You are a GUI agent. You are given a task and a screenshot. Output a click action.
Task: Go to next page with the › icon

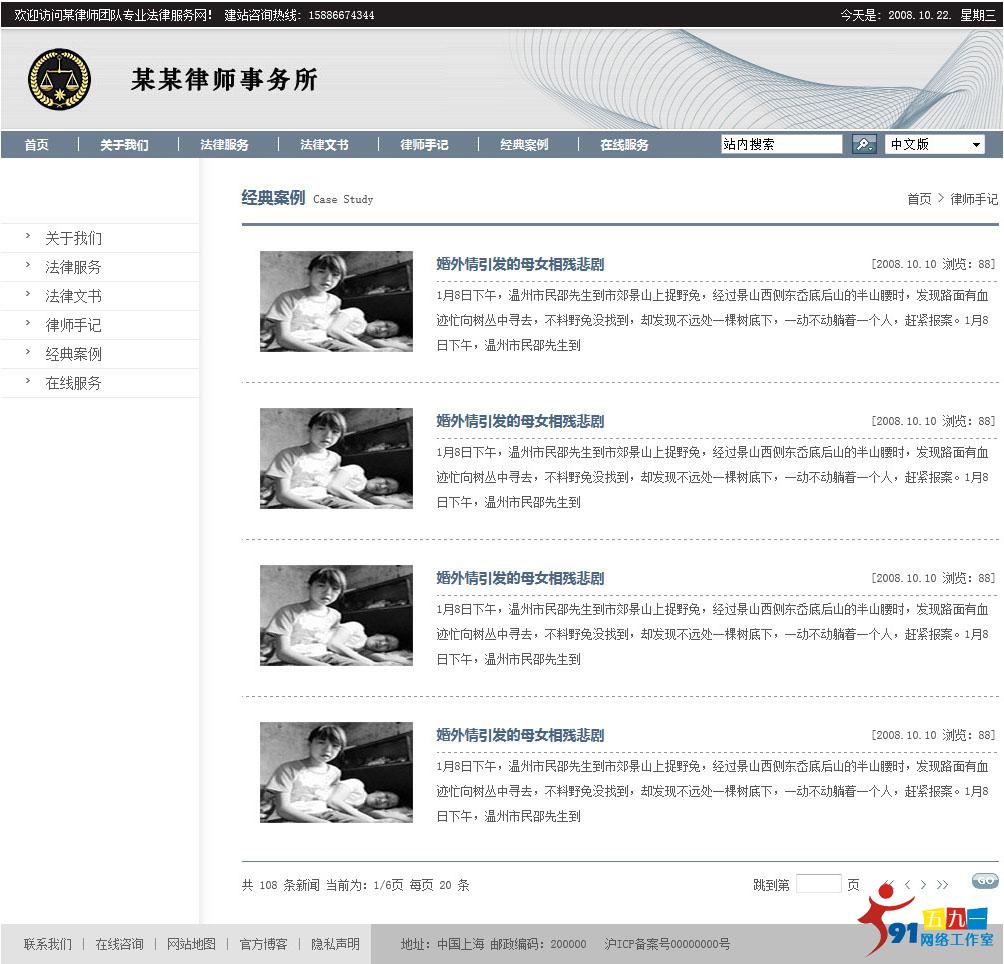923,884
